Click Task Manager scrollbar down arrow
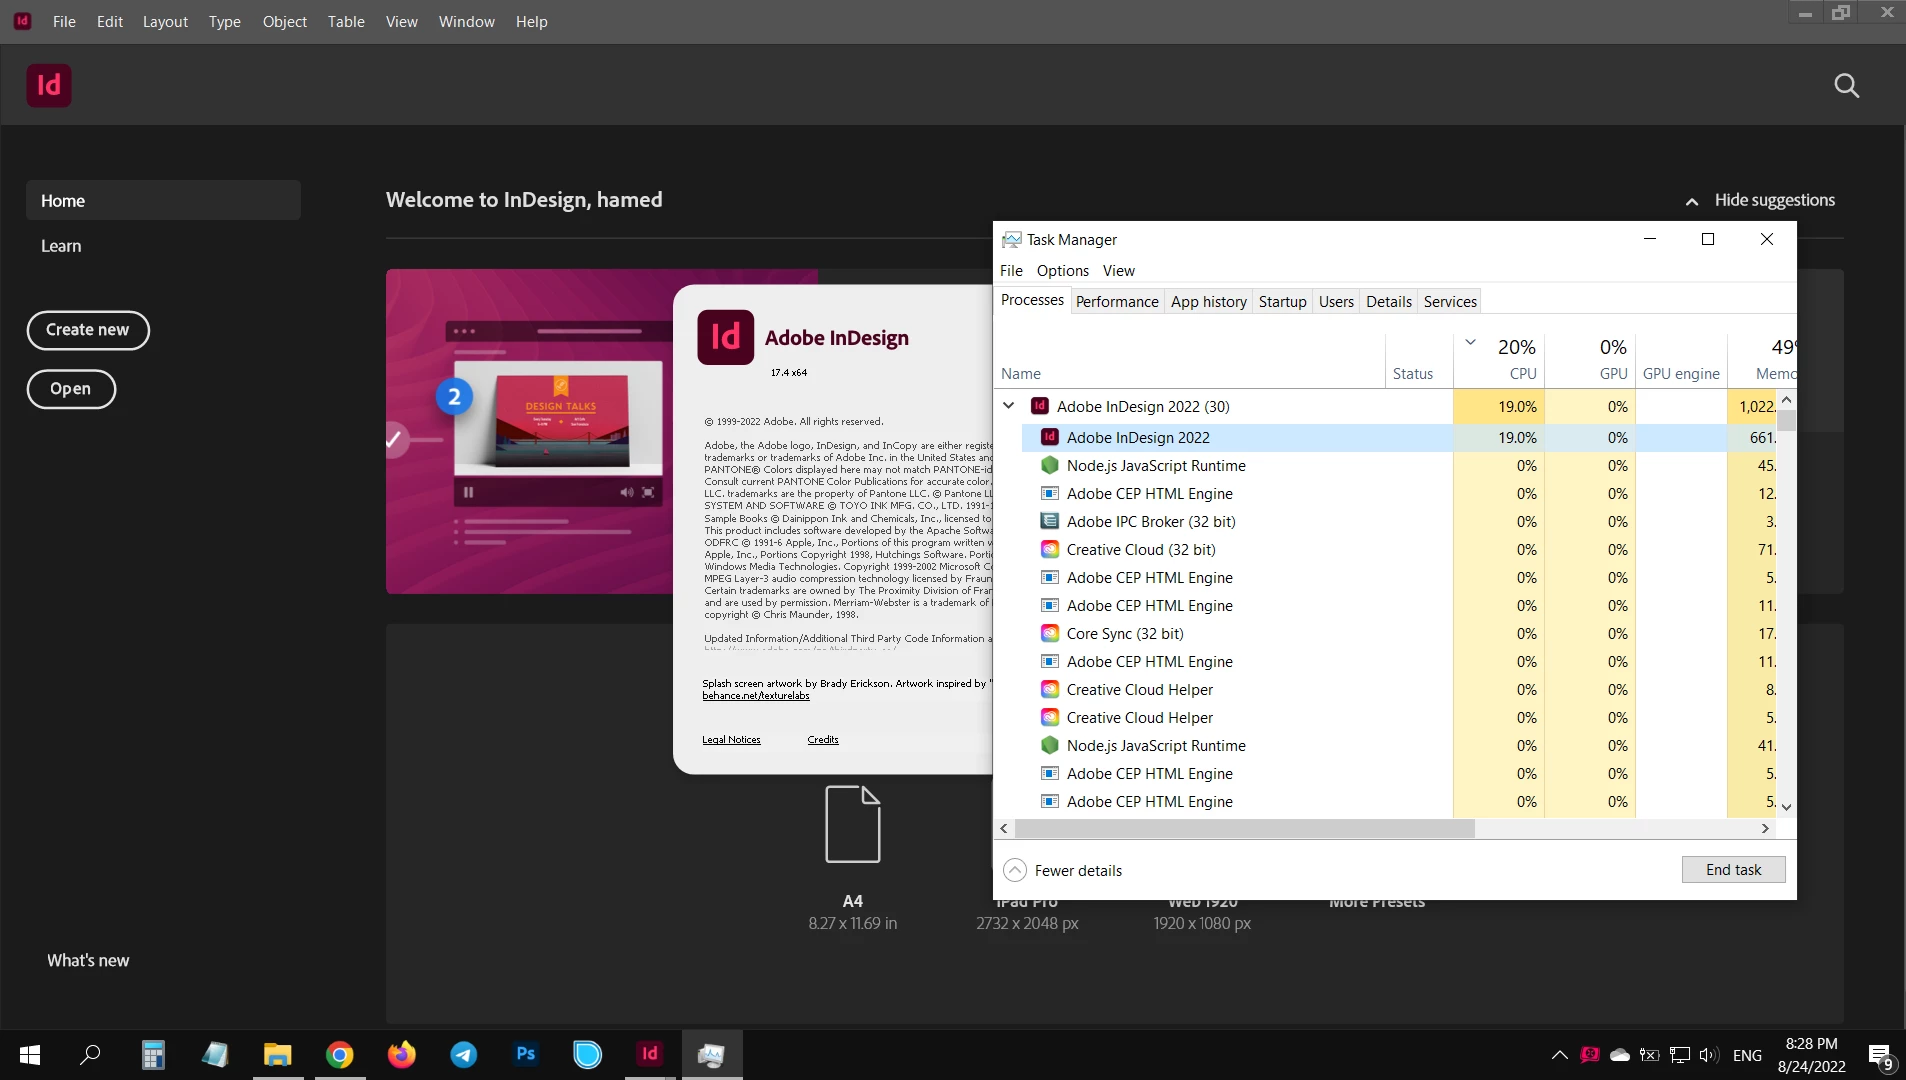Viewport: 1906px width, 1080px height. tap(1786, 807)
